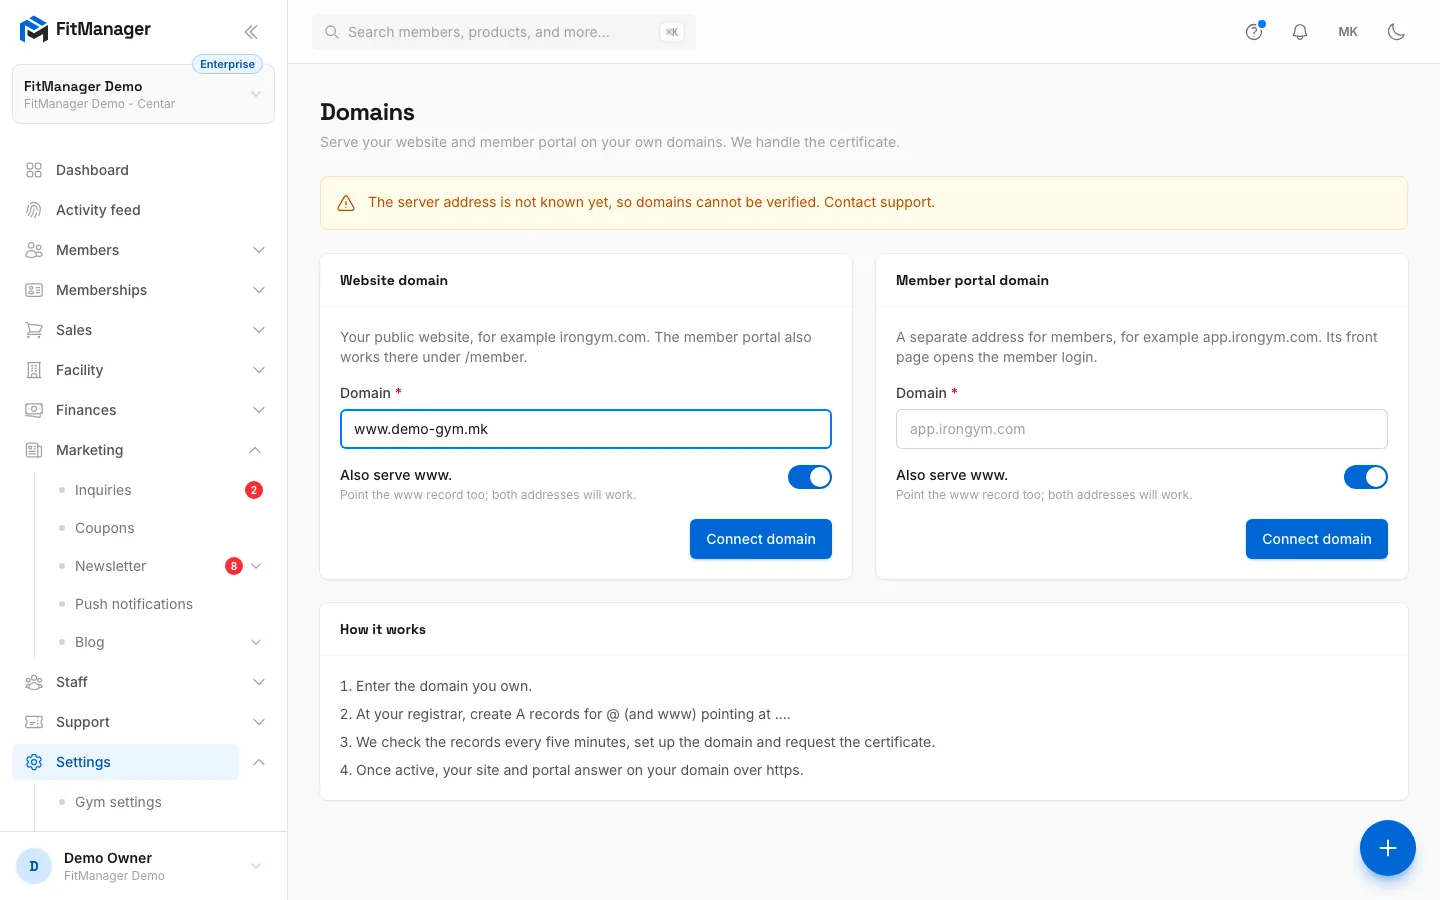1440x900 pixels.
Task: Click the FitManager logo icon
Action: click(x=34, y=30)
